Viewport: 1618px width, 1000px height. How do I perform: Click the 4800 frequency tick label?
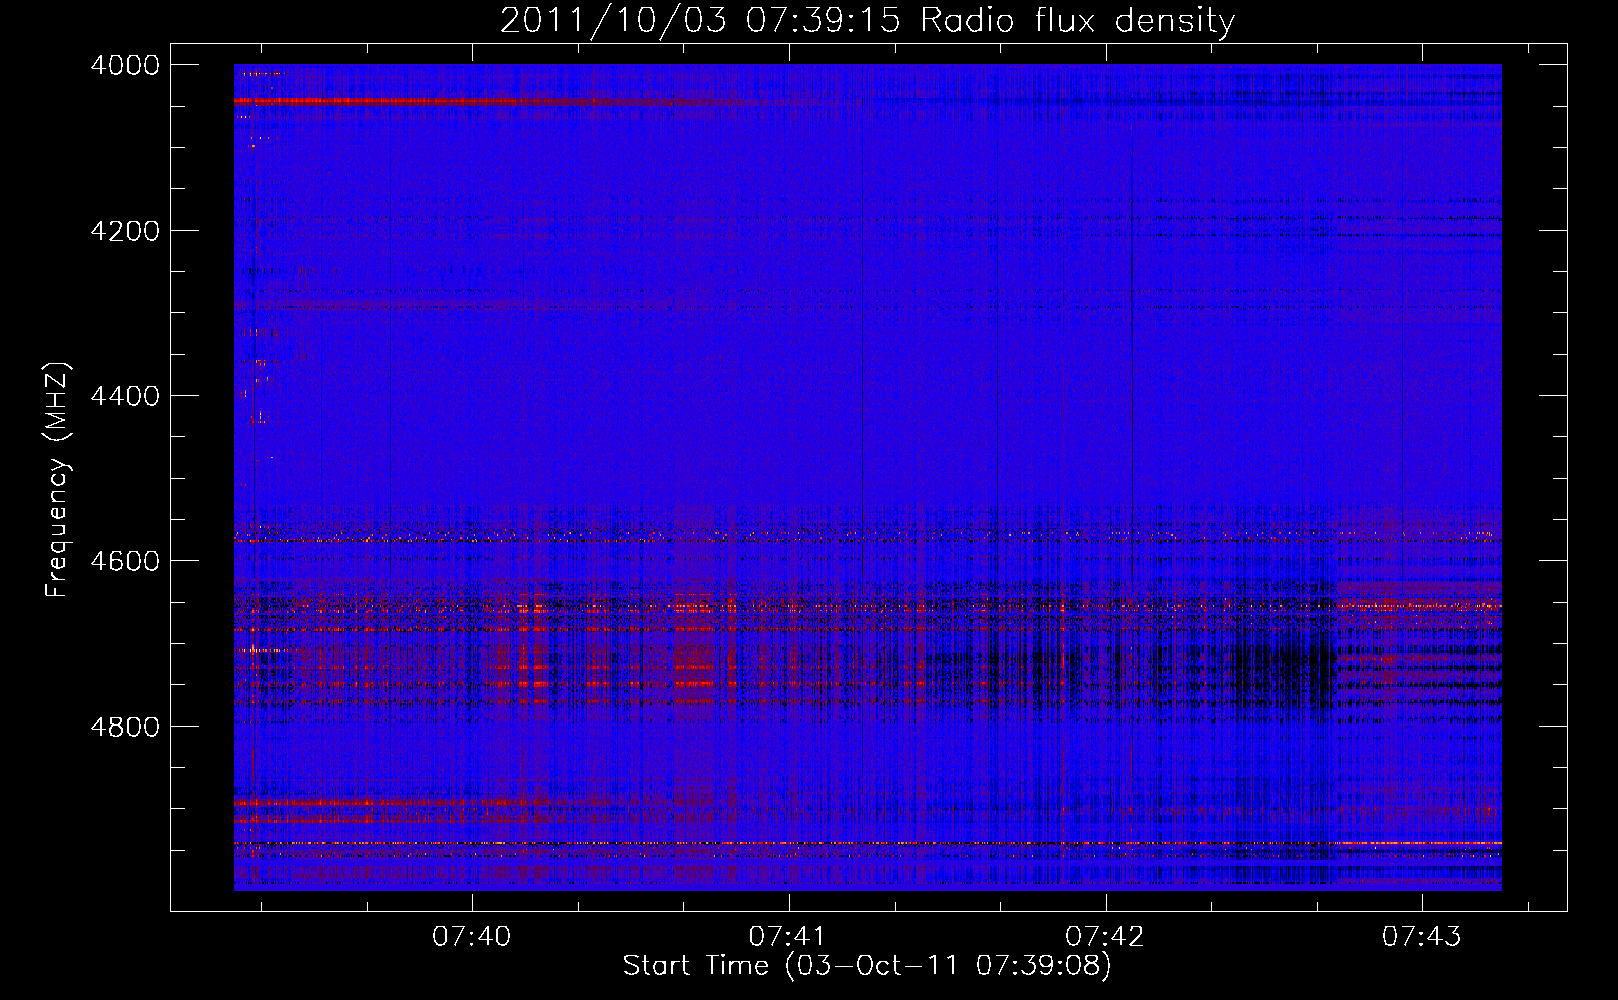[125, 726]
